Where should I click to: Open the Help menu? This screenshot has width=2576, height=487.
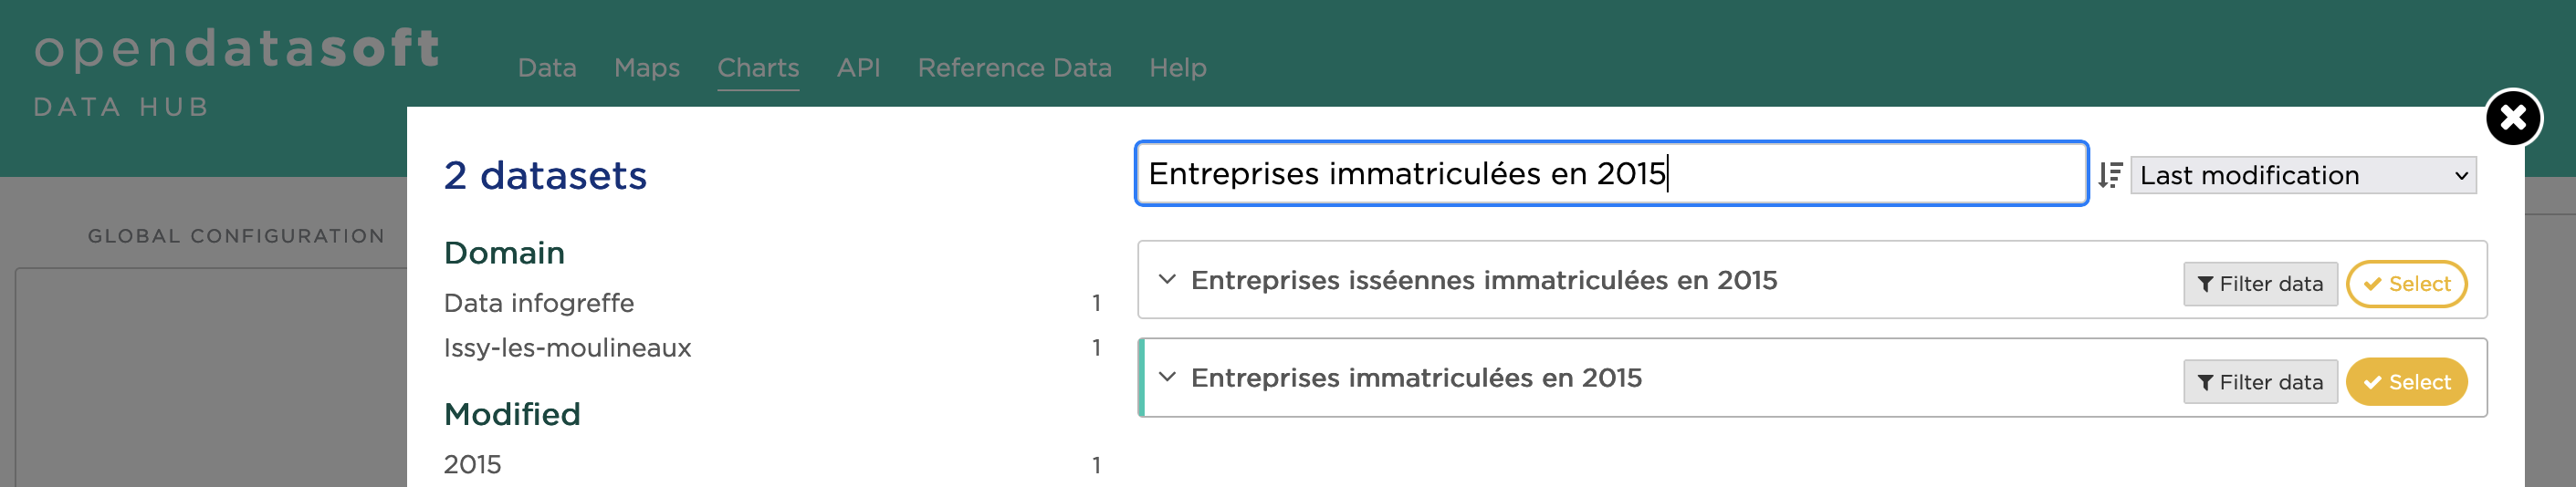[x=1177, y=68]
